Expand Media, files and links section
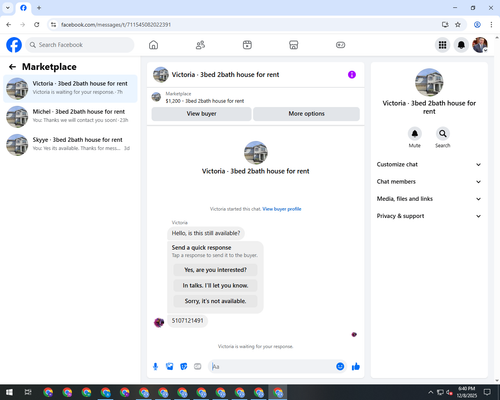500x400 pixels. [429, 199]
